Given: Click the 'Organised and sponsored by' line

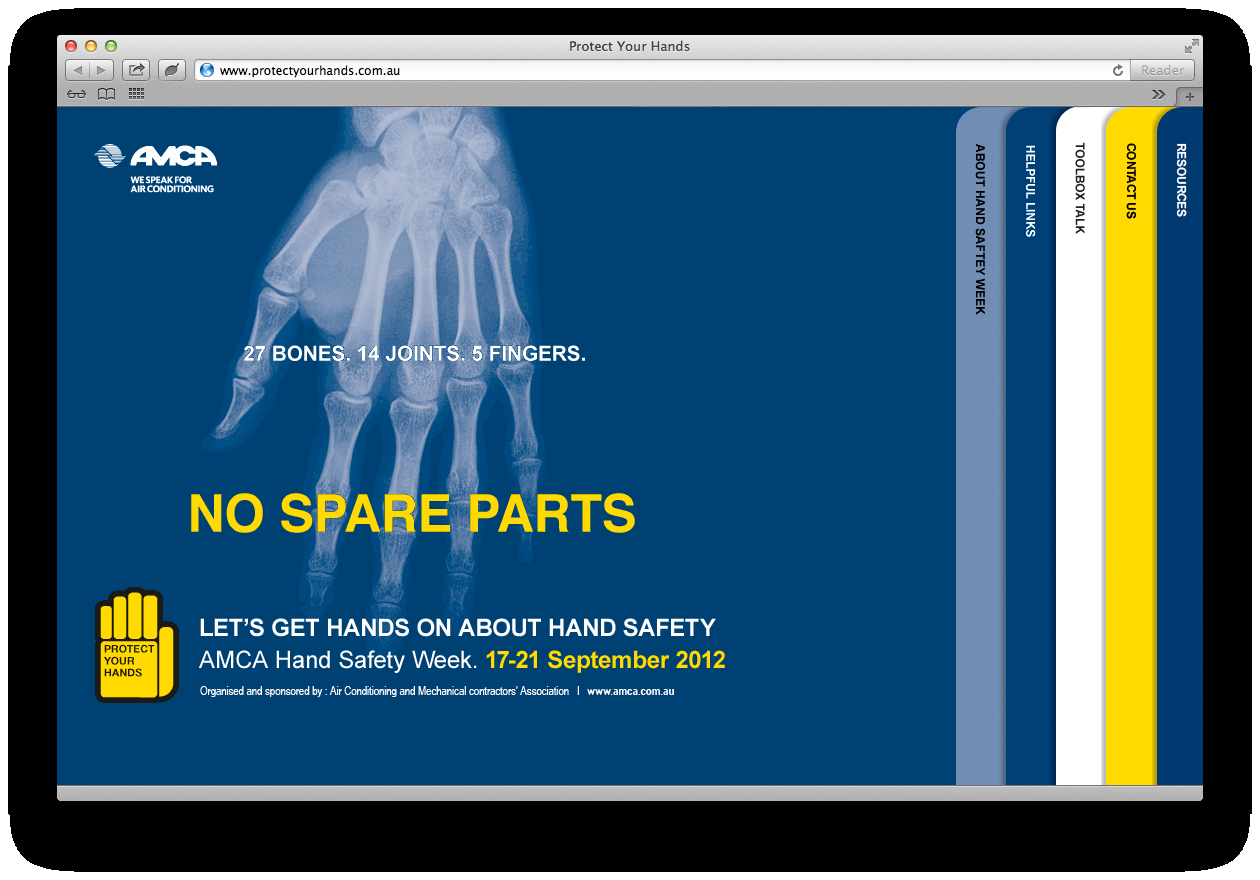Looking at the screenshot, I should 384,691.
